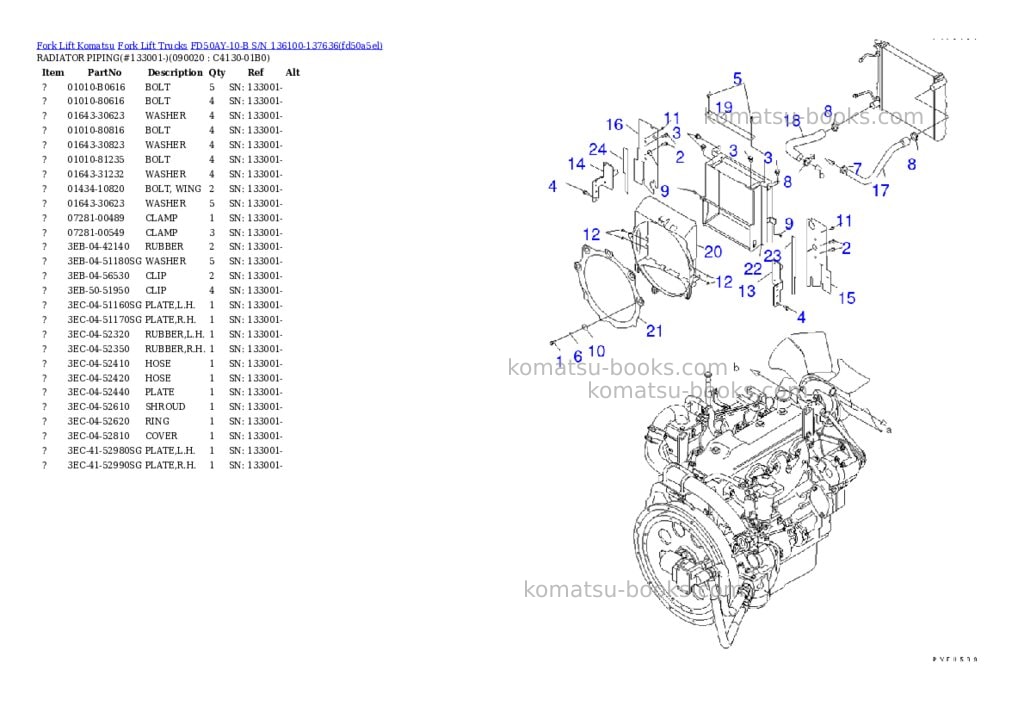Select part number 3EB-04-51180SG

pos(104,261)
